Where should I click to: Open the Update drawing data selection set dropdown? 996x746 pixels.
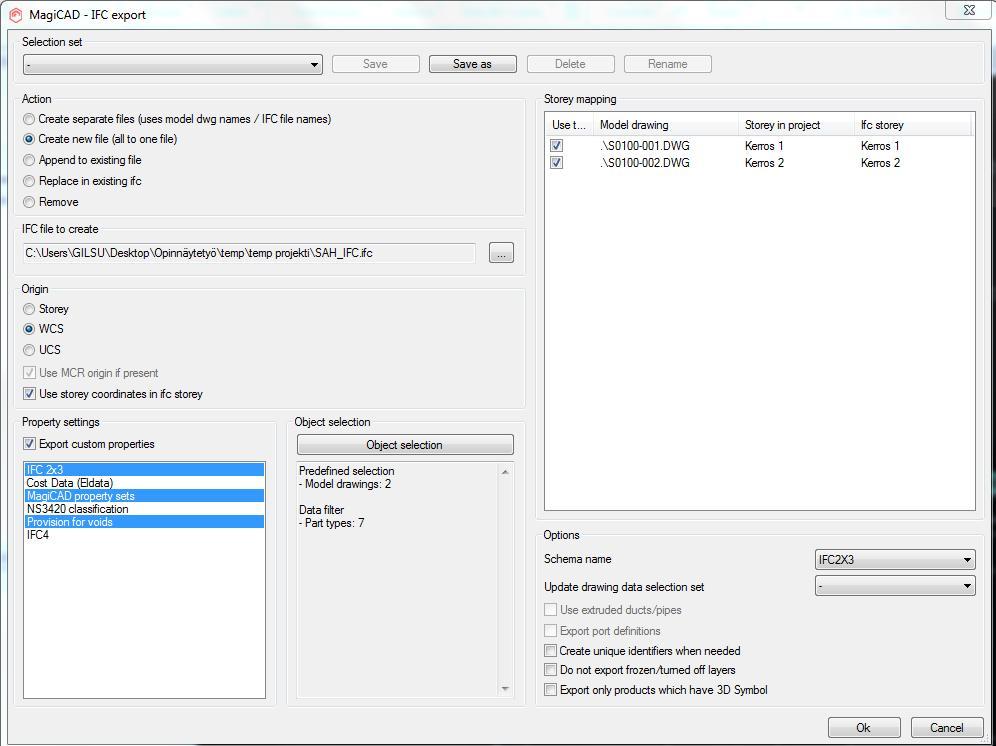895,586
